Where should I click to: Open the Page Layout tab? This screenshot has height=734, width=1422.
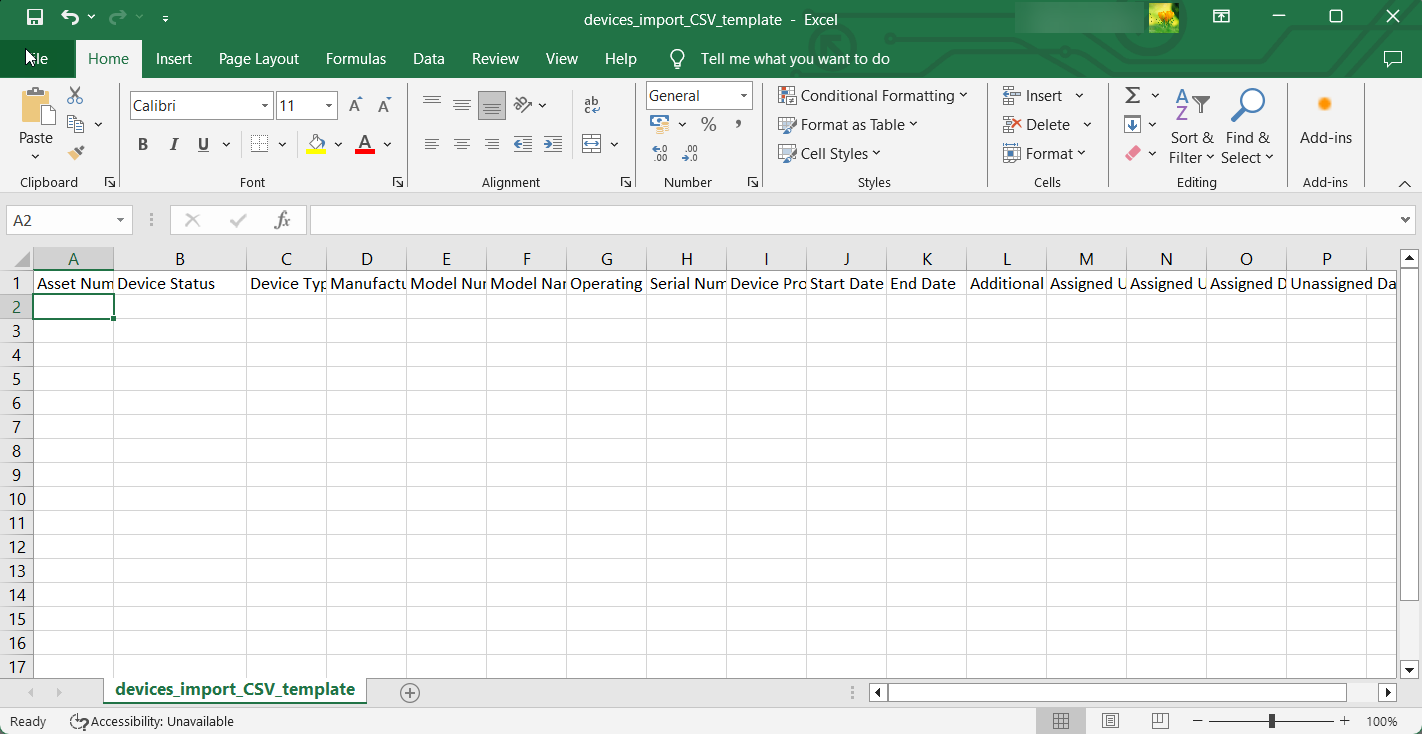coord(259,59)
